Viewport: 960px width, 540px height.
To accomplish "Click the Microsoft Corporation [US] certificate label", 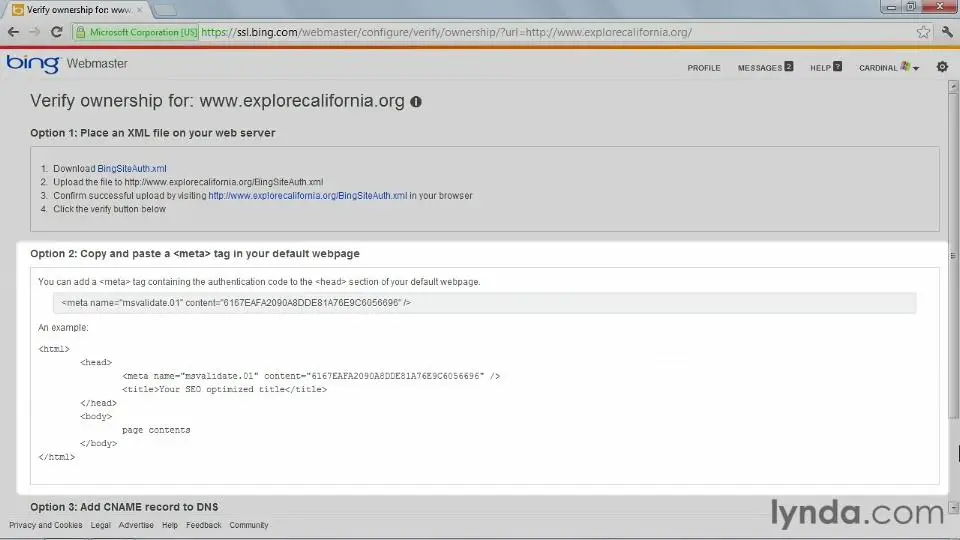I will click(x=143, y=32).
